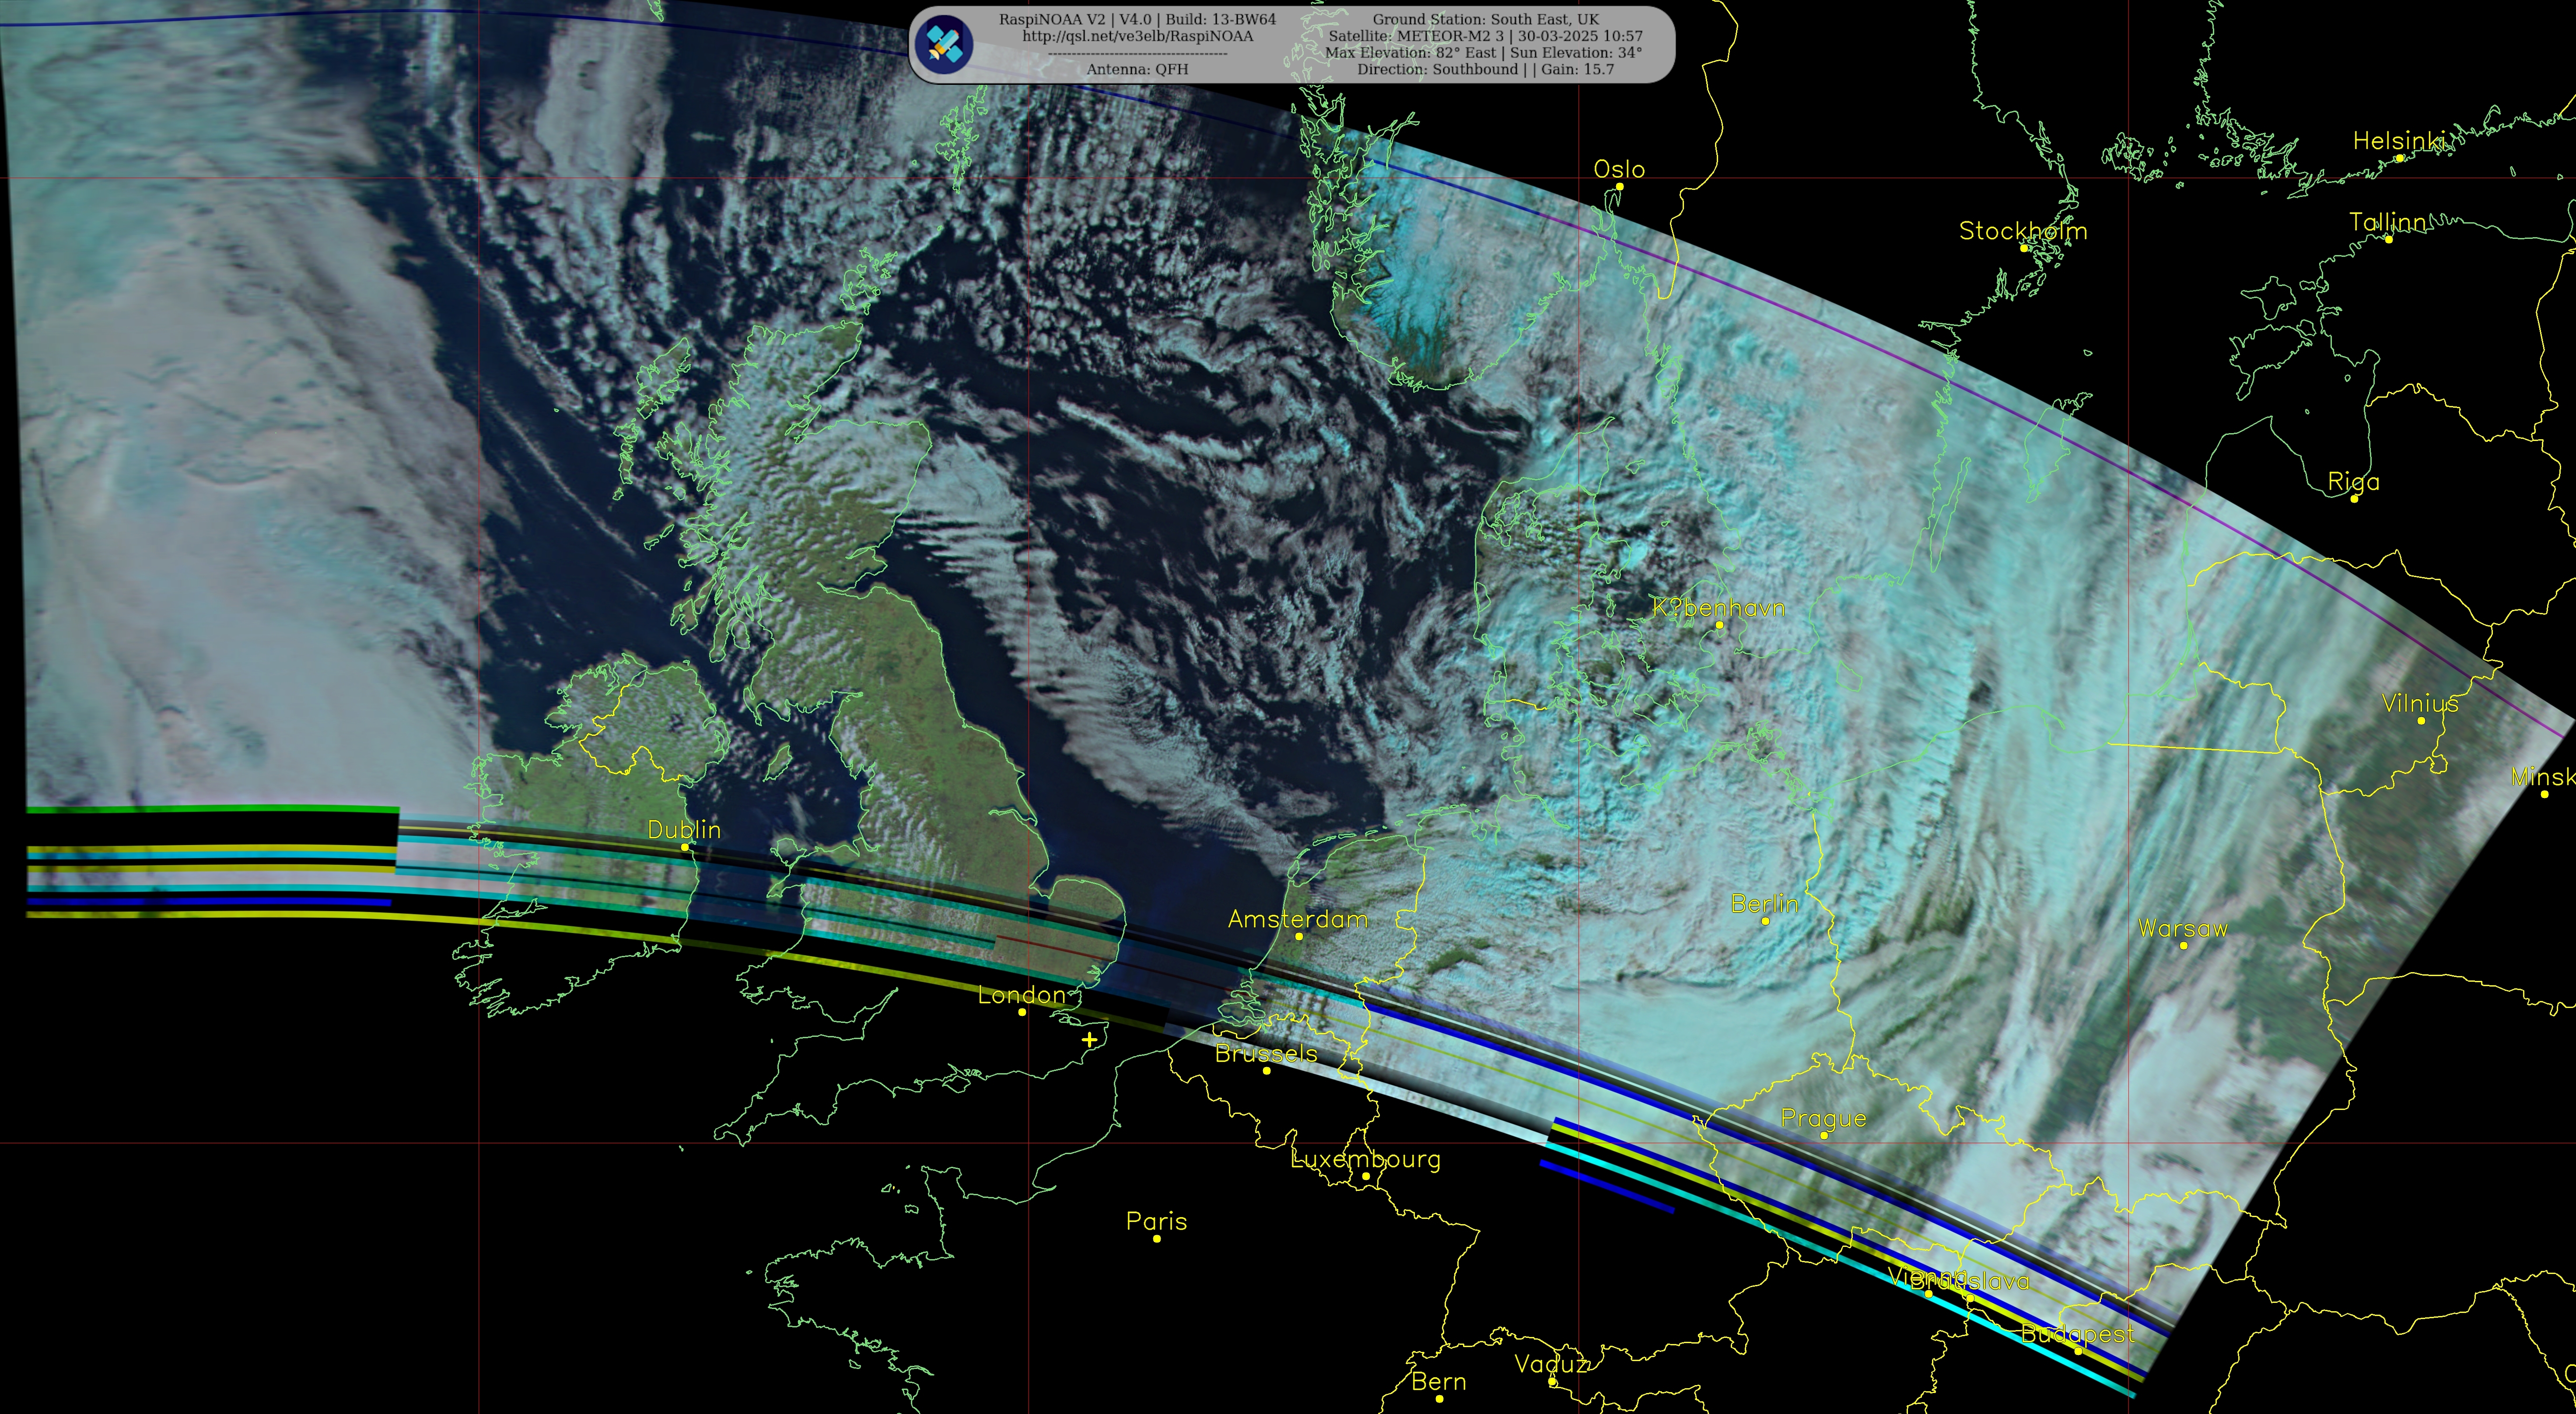The width and height of the screenshot is (2576, 1414).
Task: Click the Berlin city label
Action: pyautogui.click(x=1765, y=904)
